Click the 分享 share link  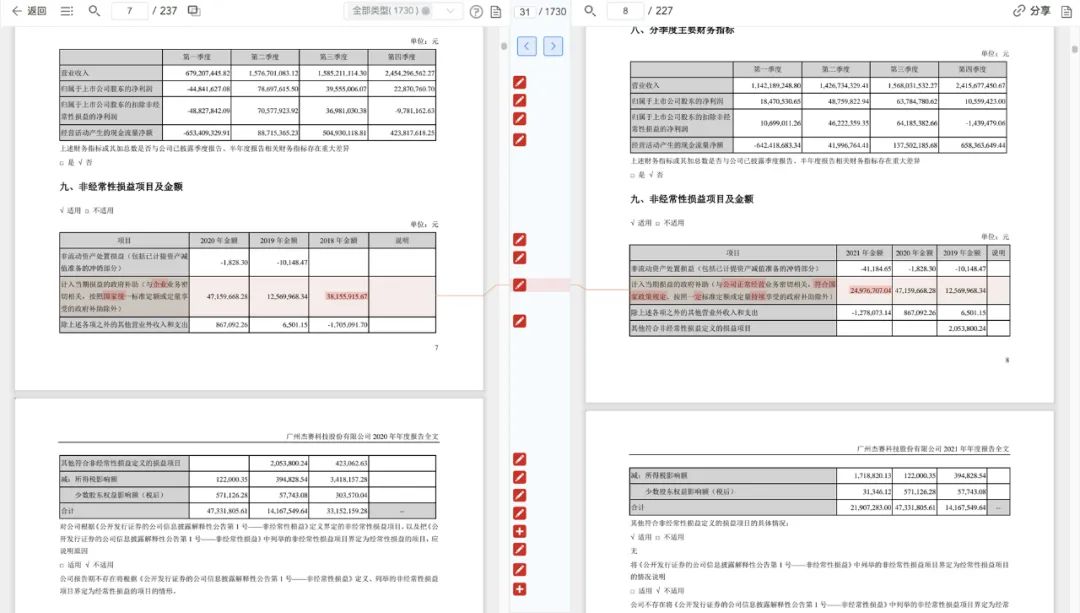(x=1032, y=11)
